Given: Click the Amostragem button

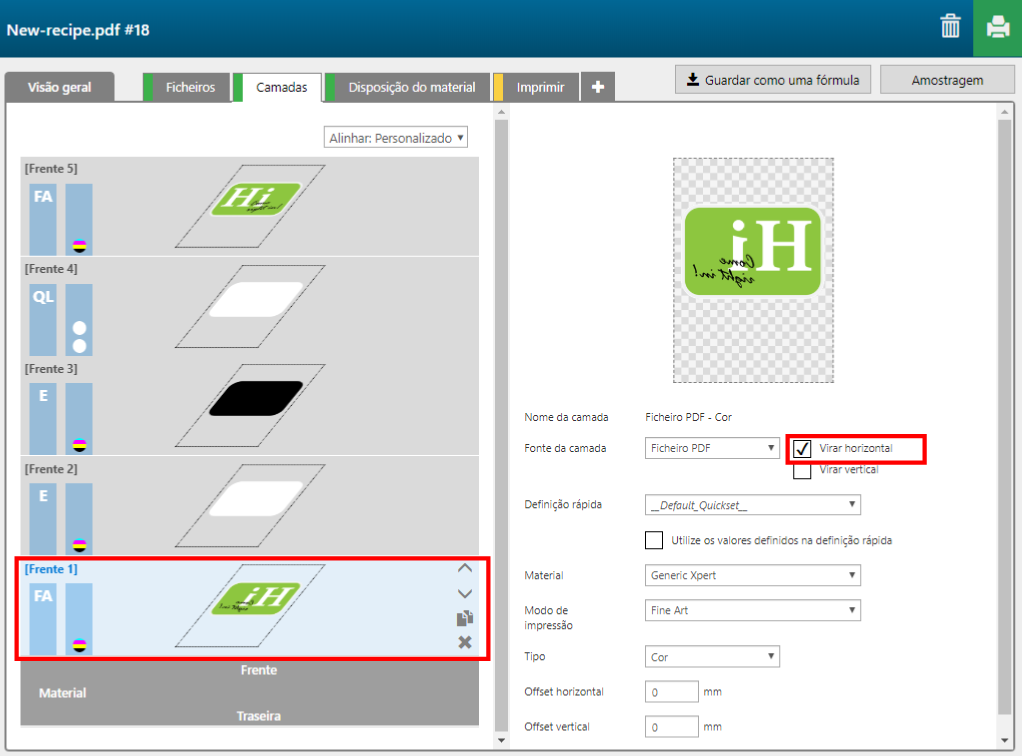Looking at the screenshot, I should 947,80.
